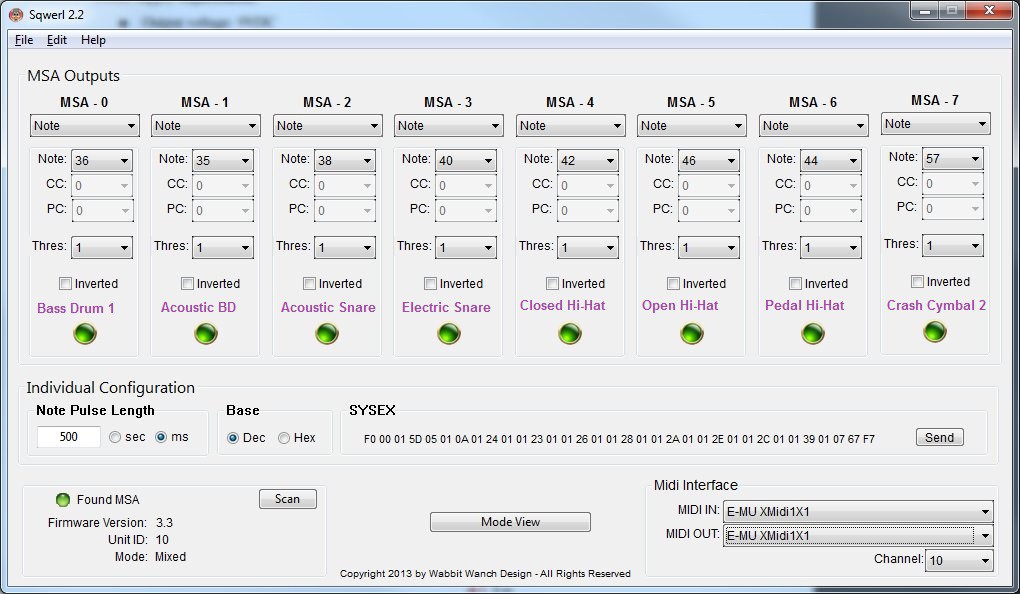Viewport: 1020px width, 594px height.
Task: Enable Inverted checkbox for MSA - 0
Action: point(66,284)
